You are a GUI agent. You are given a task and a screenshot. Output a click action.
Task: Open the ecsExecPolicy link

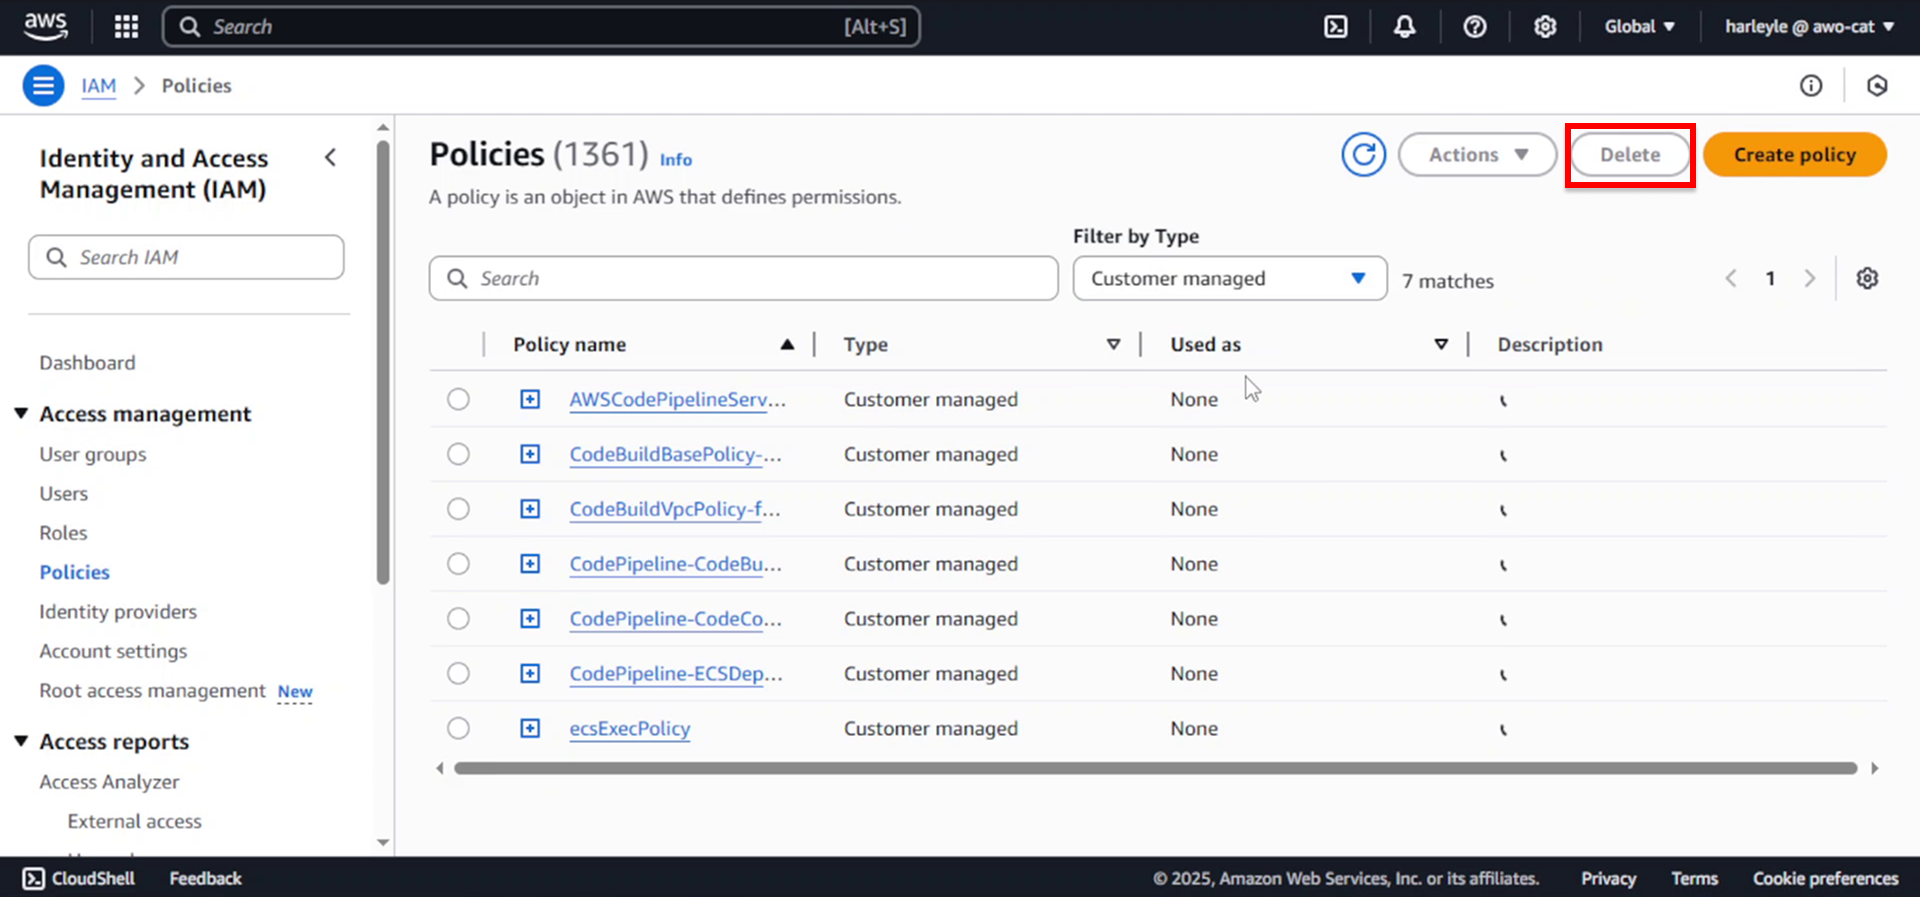[630, 729]
